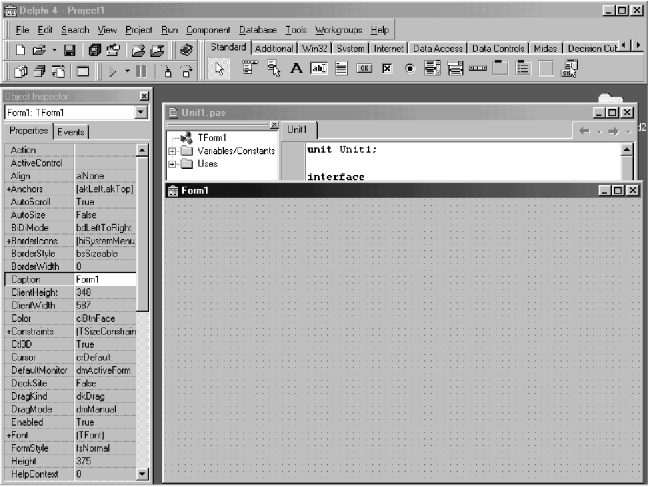Select the CheckBox component icon

coord(387,68)
